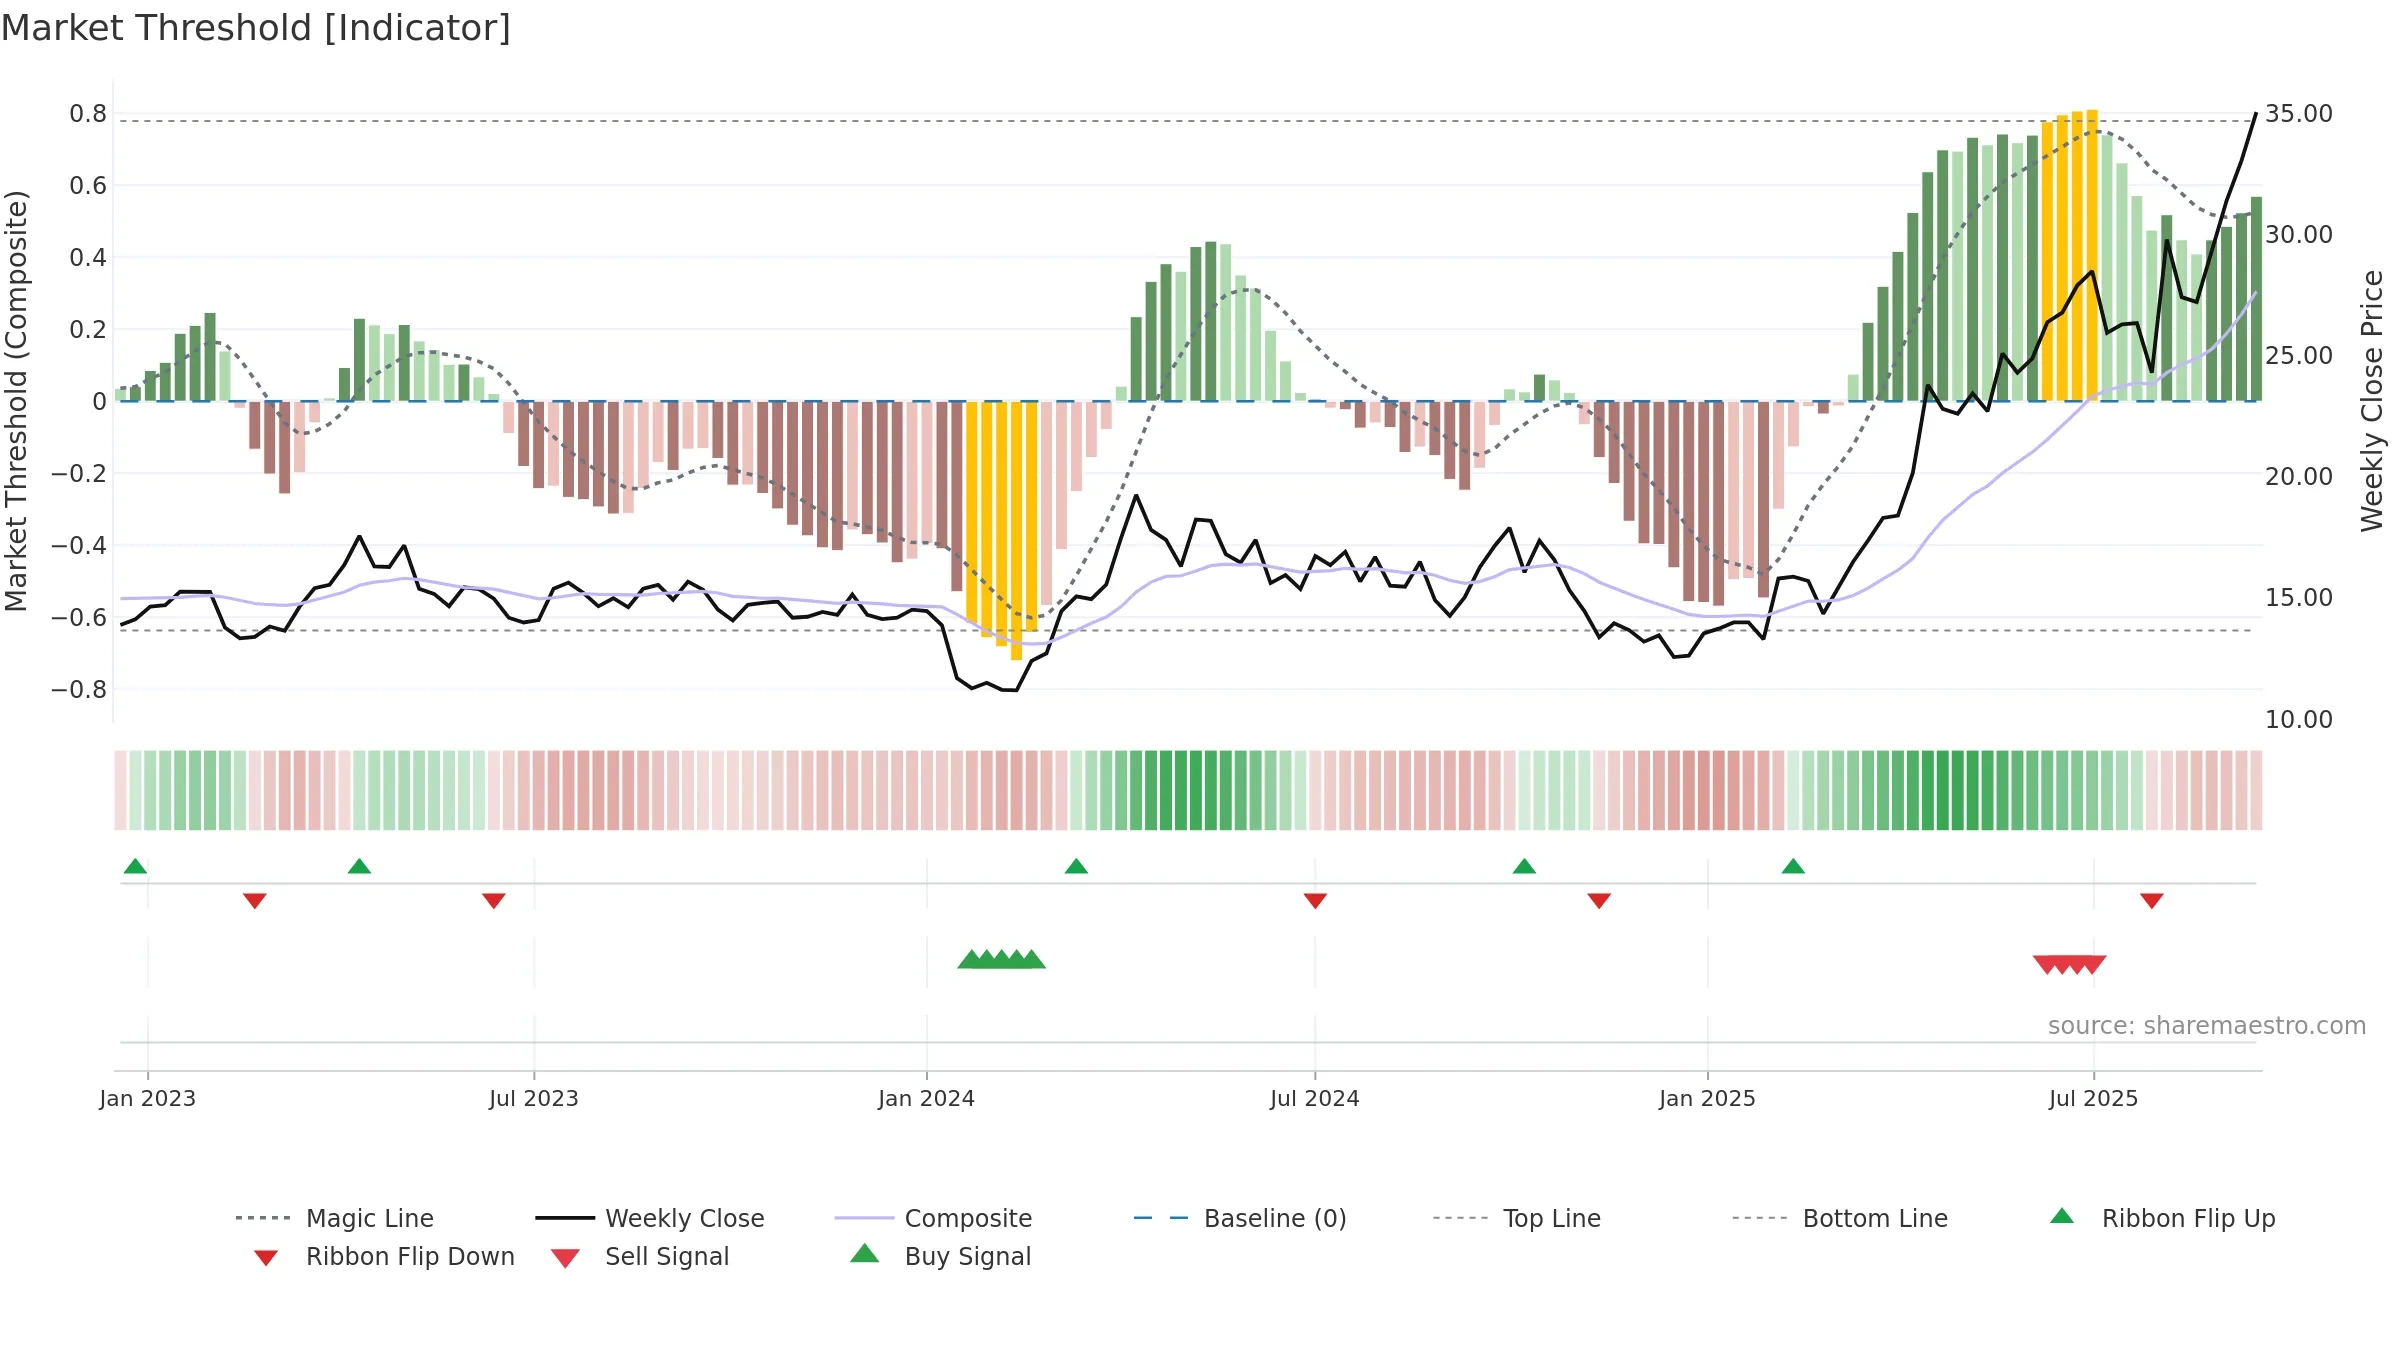Click the Market Threshold (Composite) axis title

click(16, 401)
